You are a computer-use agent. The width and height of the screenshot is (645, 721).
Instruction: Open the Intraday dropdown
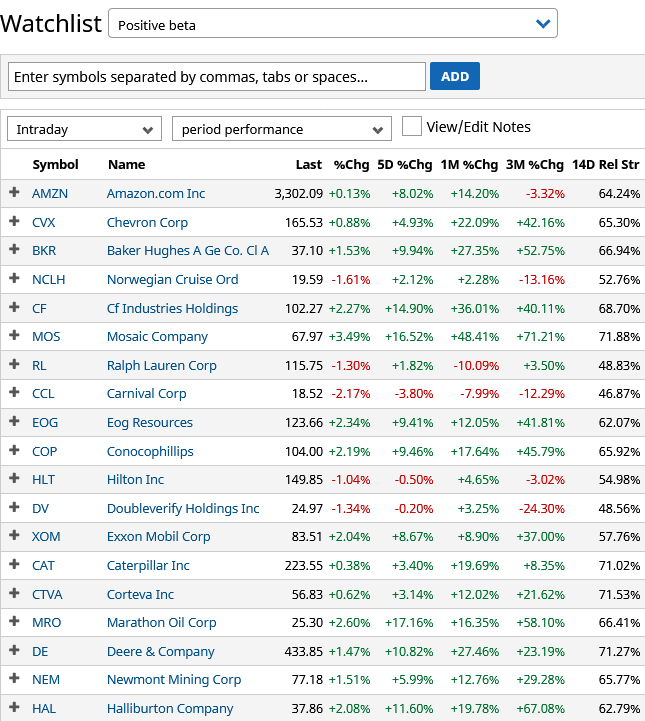85,129
